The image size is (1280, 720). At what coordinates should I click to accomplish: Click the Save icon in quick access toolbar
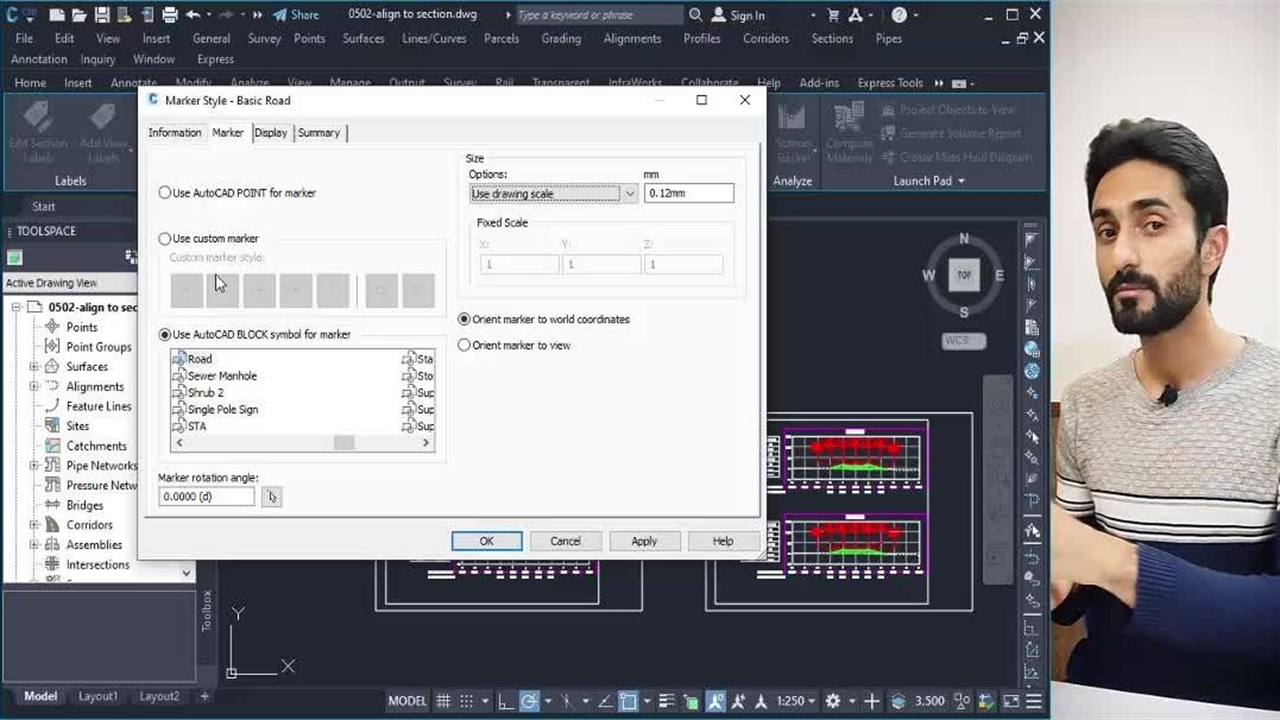102,15
